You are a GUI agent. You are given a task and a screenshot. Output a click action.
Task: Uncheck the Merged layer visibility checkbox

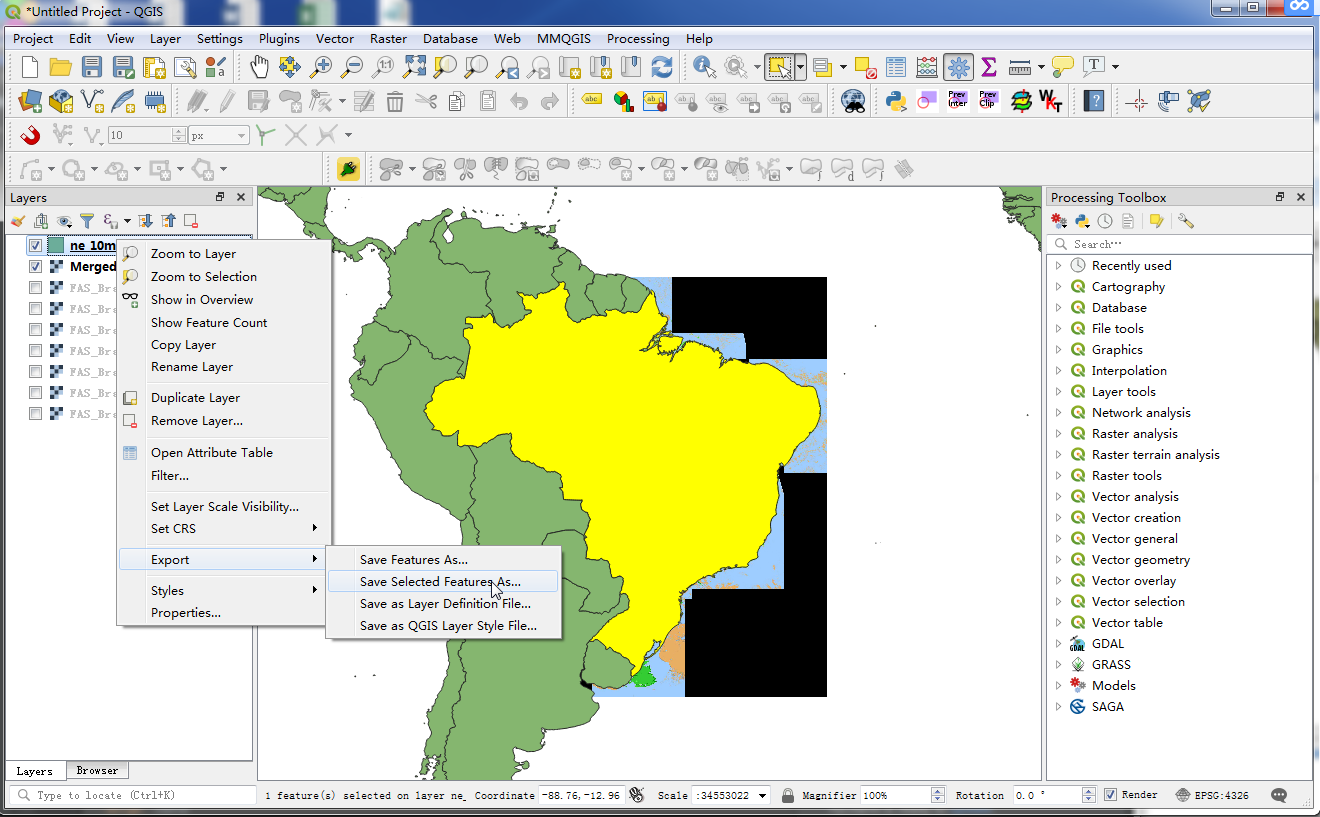[x=35, y=267]
